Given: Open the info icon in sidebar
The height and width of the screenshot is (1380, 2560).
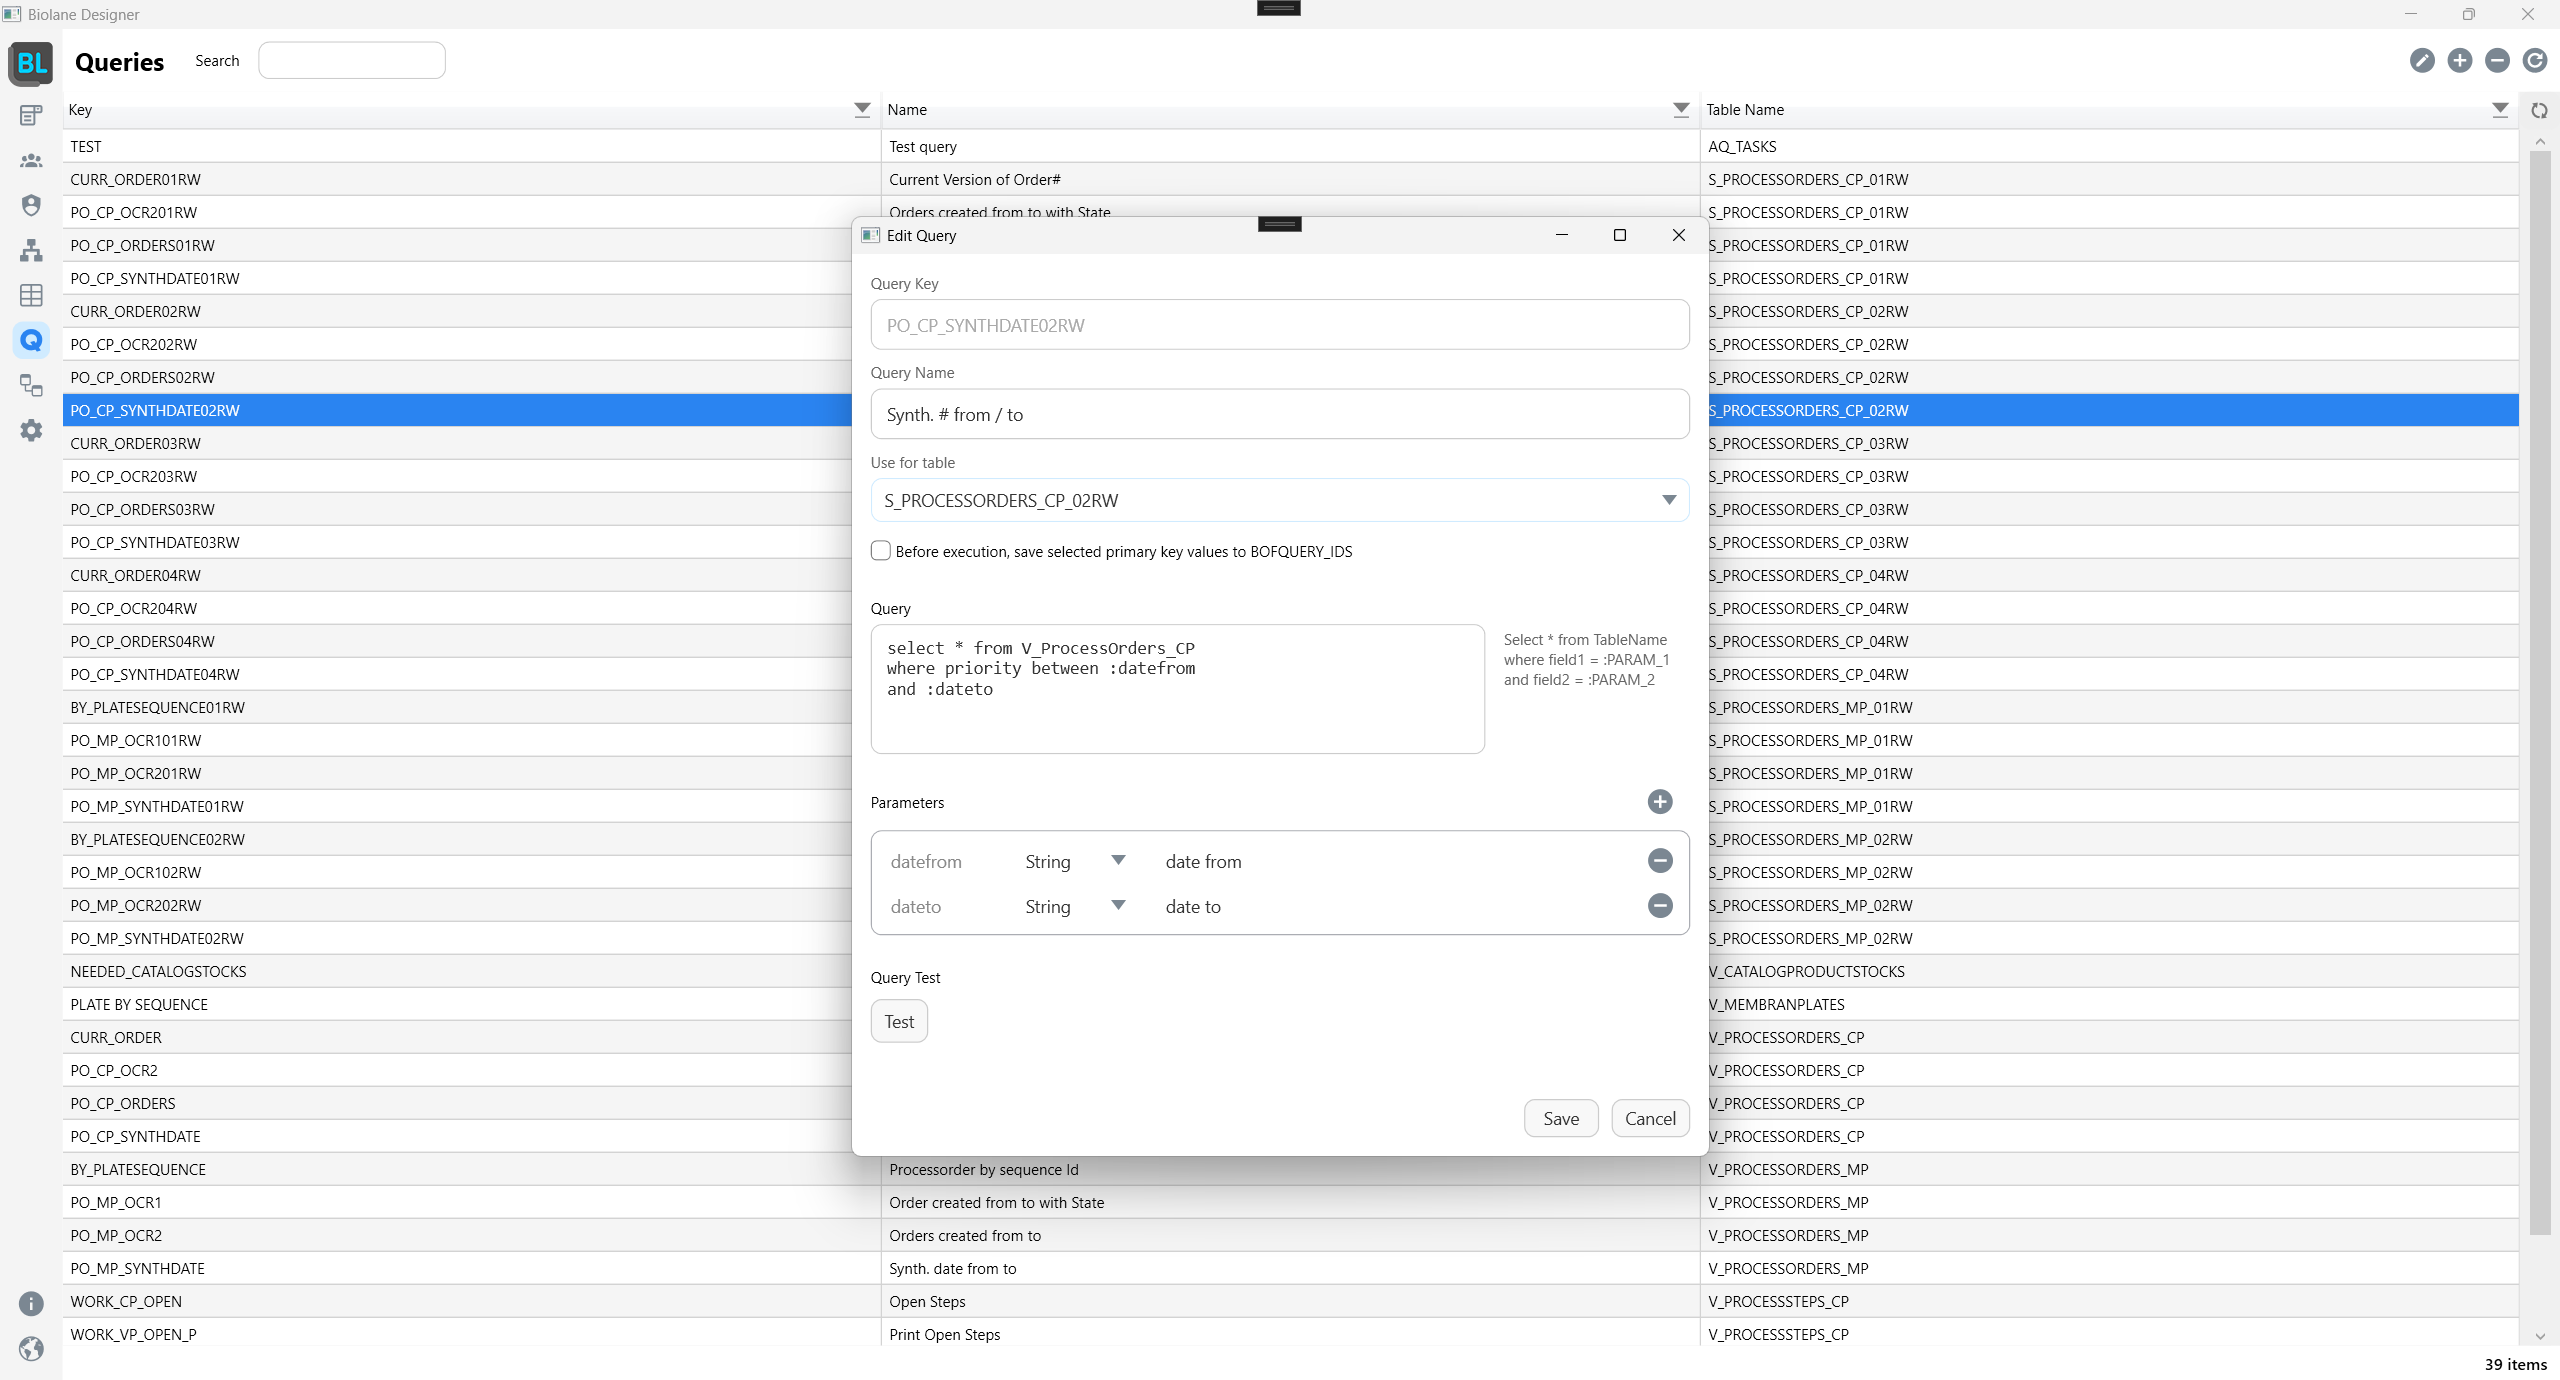Looking at the screenshot, I should click(31, 1304).
